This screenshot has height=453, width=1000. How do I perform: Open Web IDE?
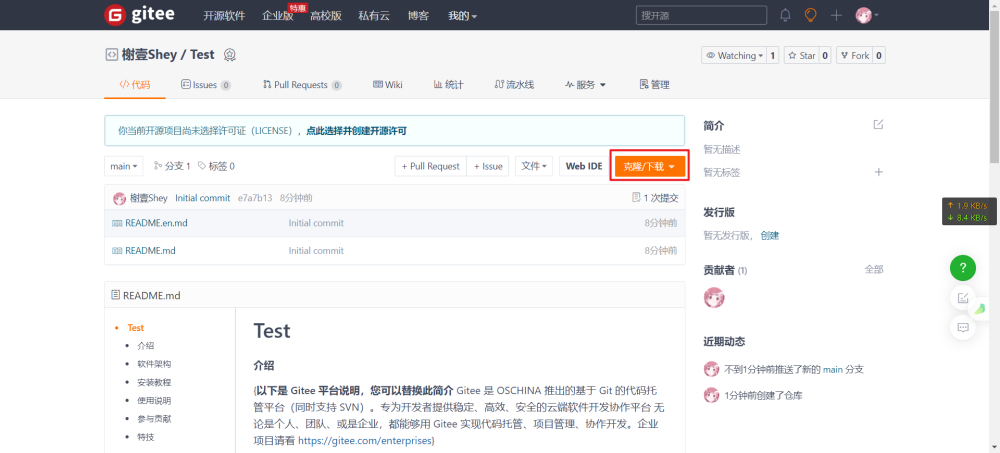click(x=584, y=166)
